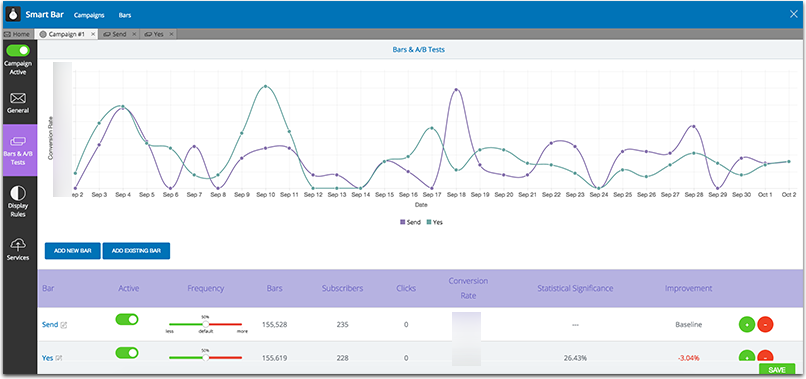
Task: Open General settings envelope icon
Action: 18,98
